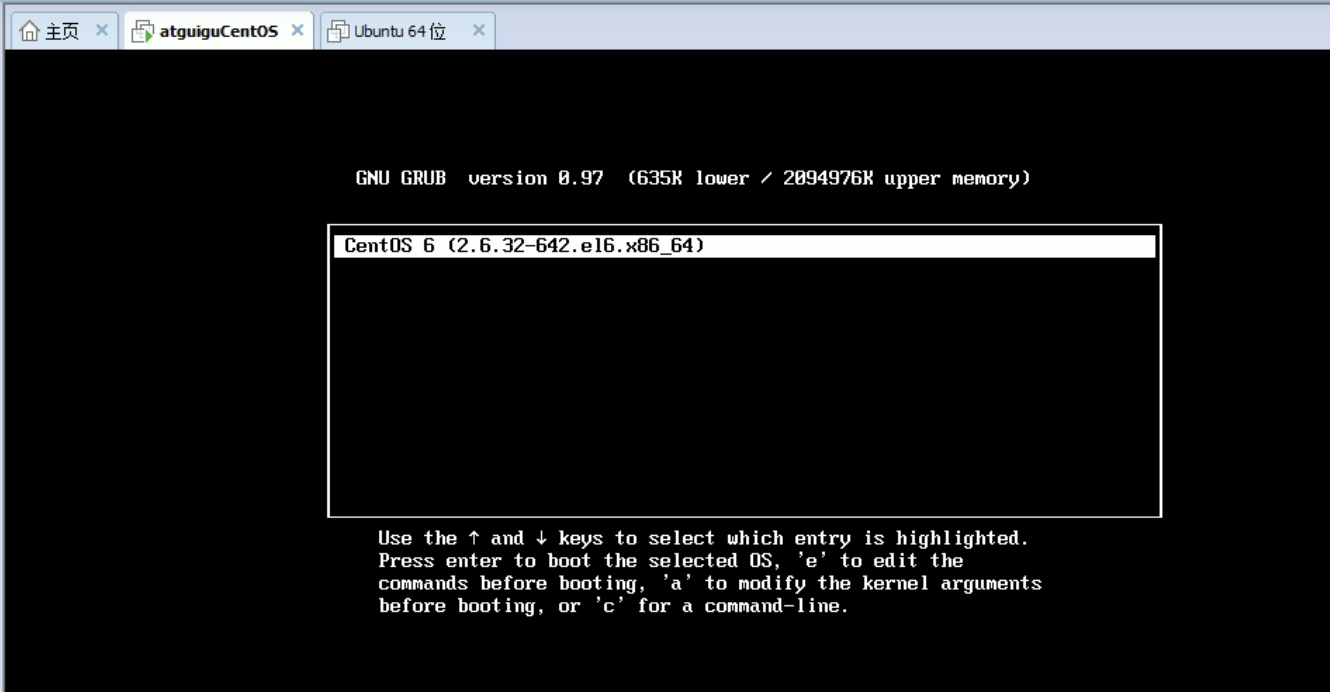Focus VM console by clicking below instructions
This screenshot has height=692, width=1330.
click(700, 655)
